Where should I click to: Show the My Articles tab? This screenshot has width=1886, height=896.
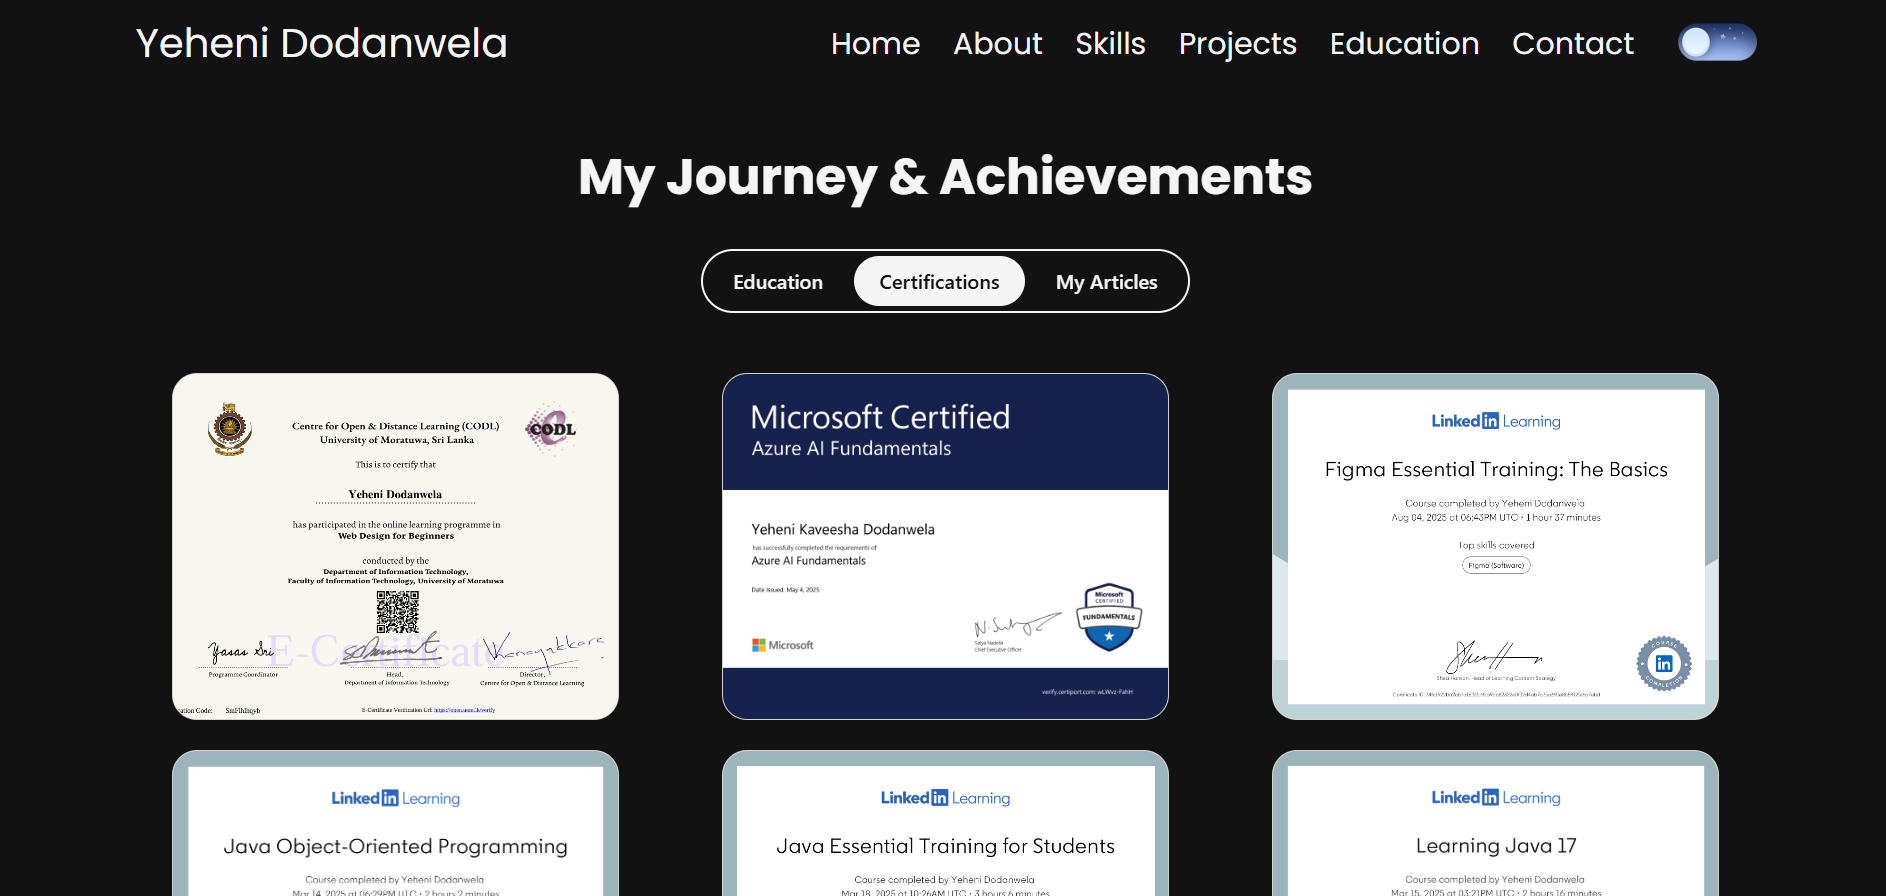click(1106, 282)
